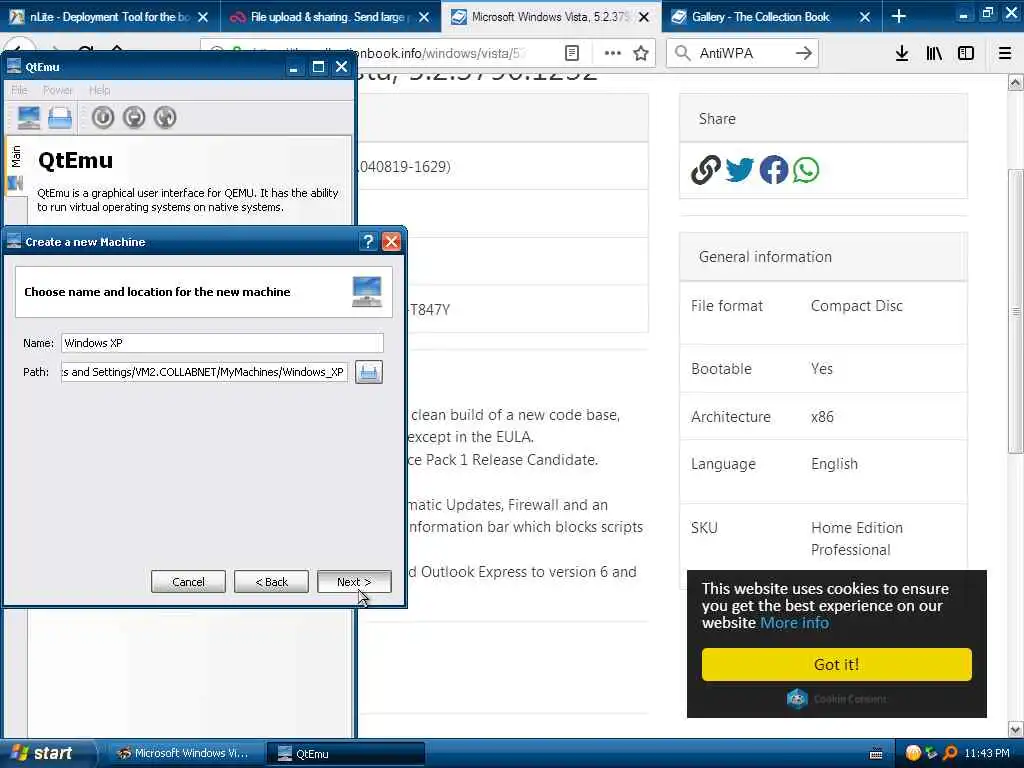The image size is (1024, 768).
Task: Open a new browser tab with plus
Action: (x=899, y=16)
